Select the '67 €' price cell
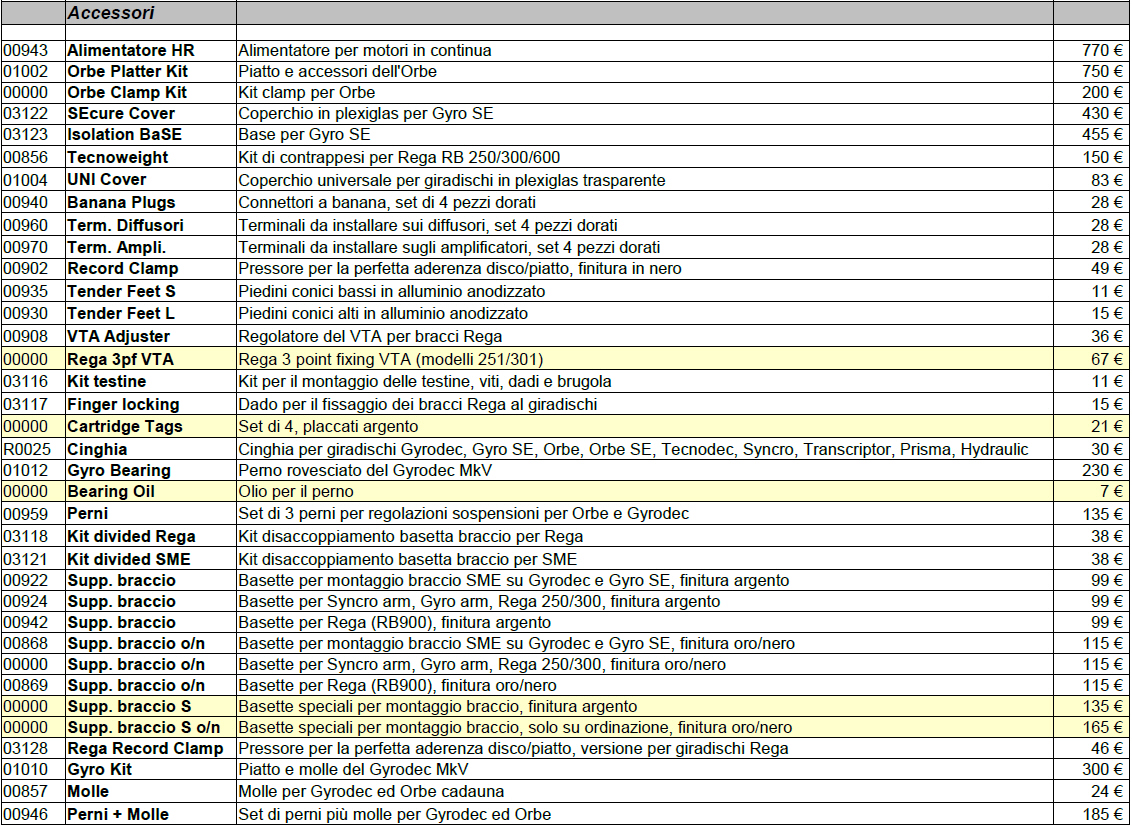Viewport: 1132px width, 826px height. tap(1092, 359)
